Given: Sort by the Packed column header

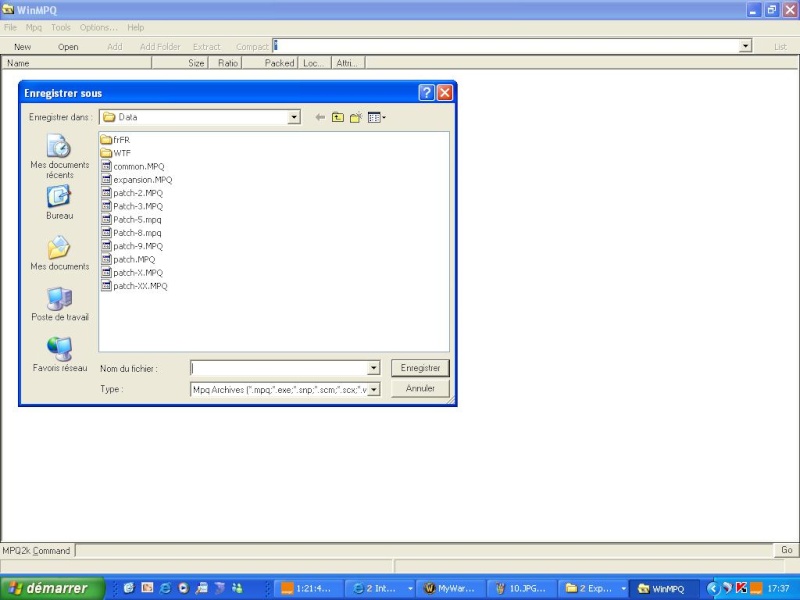Looking at the screenshot, I should 270,63.
